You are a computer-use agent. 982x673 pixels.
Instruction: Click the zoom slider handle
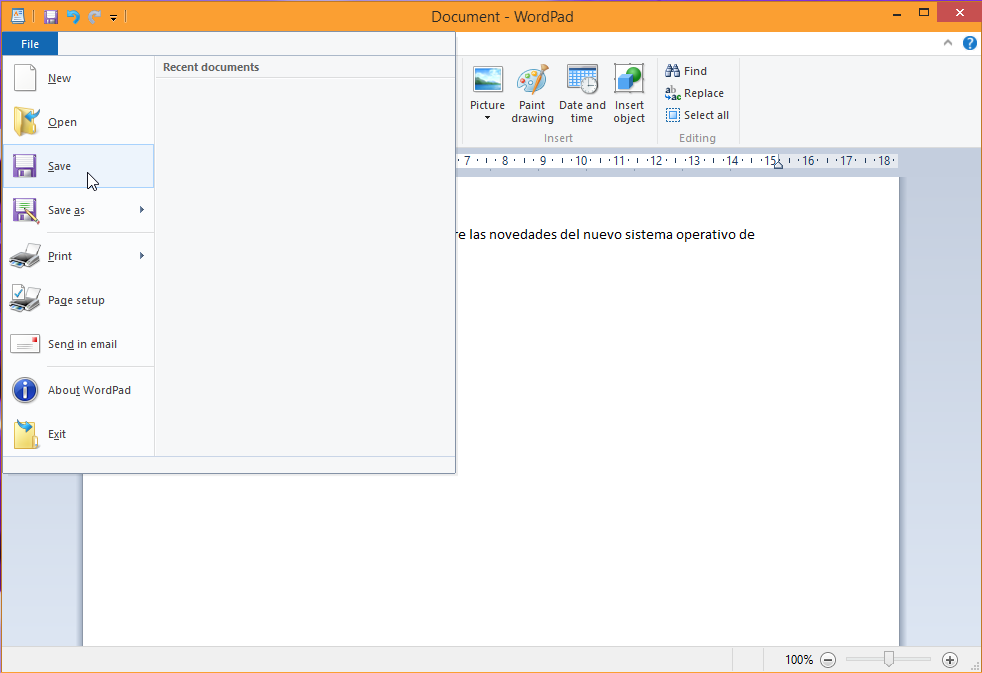click(888, 660)
